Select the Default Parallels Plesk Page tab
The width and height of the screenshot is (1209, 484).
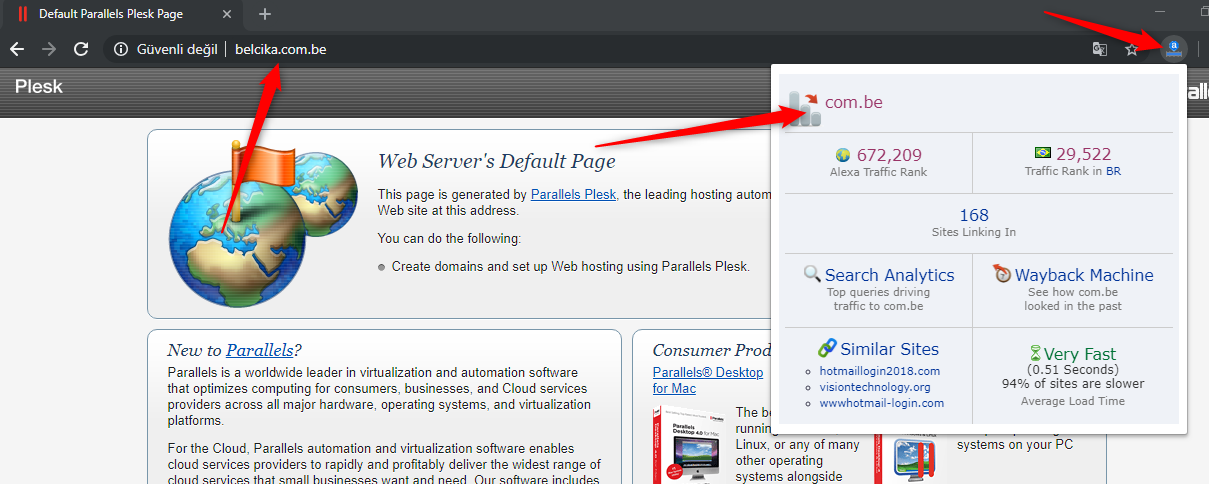click(125, 15)
